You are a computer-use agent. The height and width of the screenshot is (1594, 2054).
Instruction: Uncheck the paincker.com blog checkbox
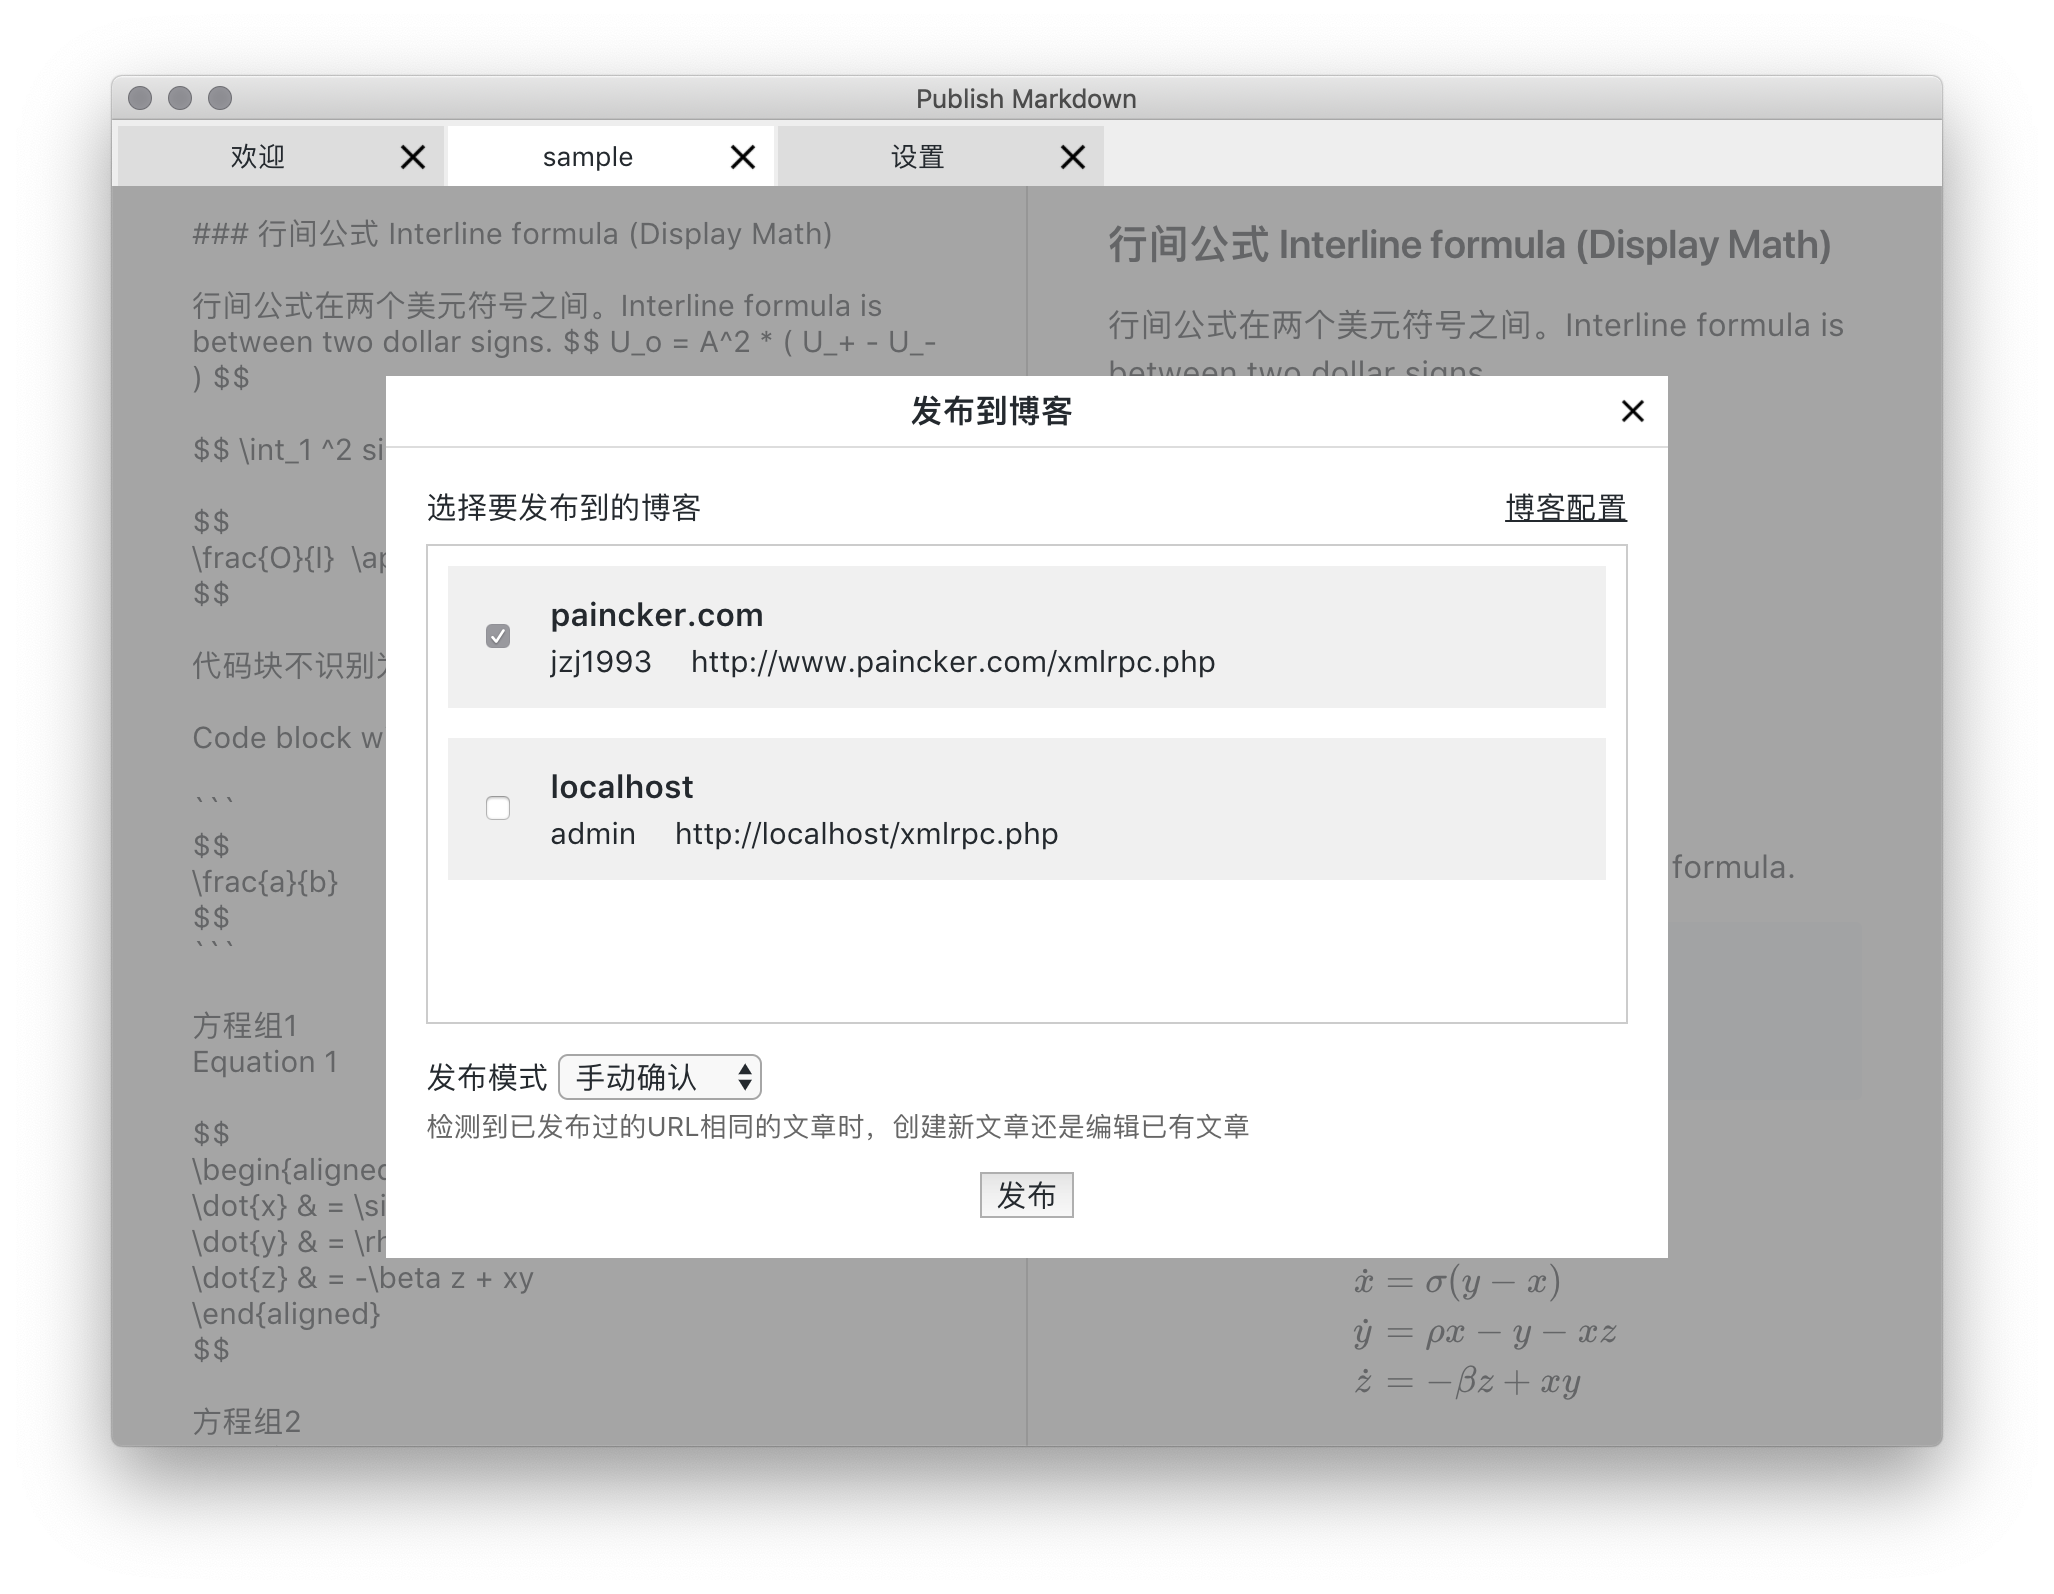coord(498,636)
